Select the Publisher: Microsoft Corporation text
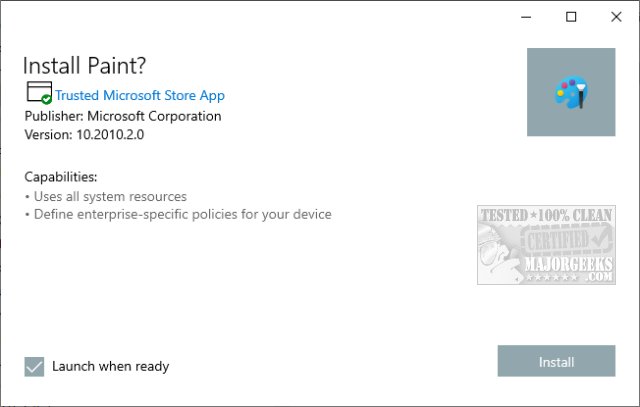 (123, 116)
